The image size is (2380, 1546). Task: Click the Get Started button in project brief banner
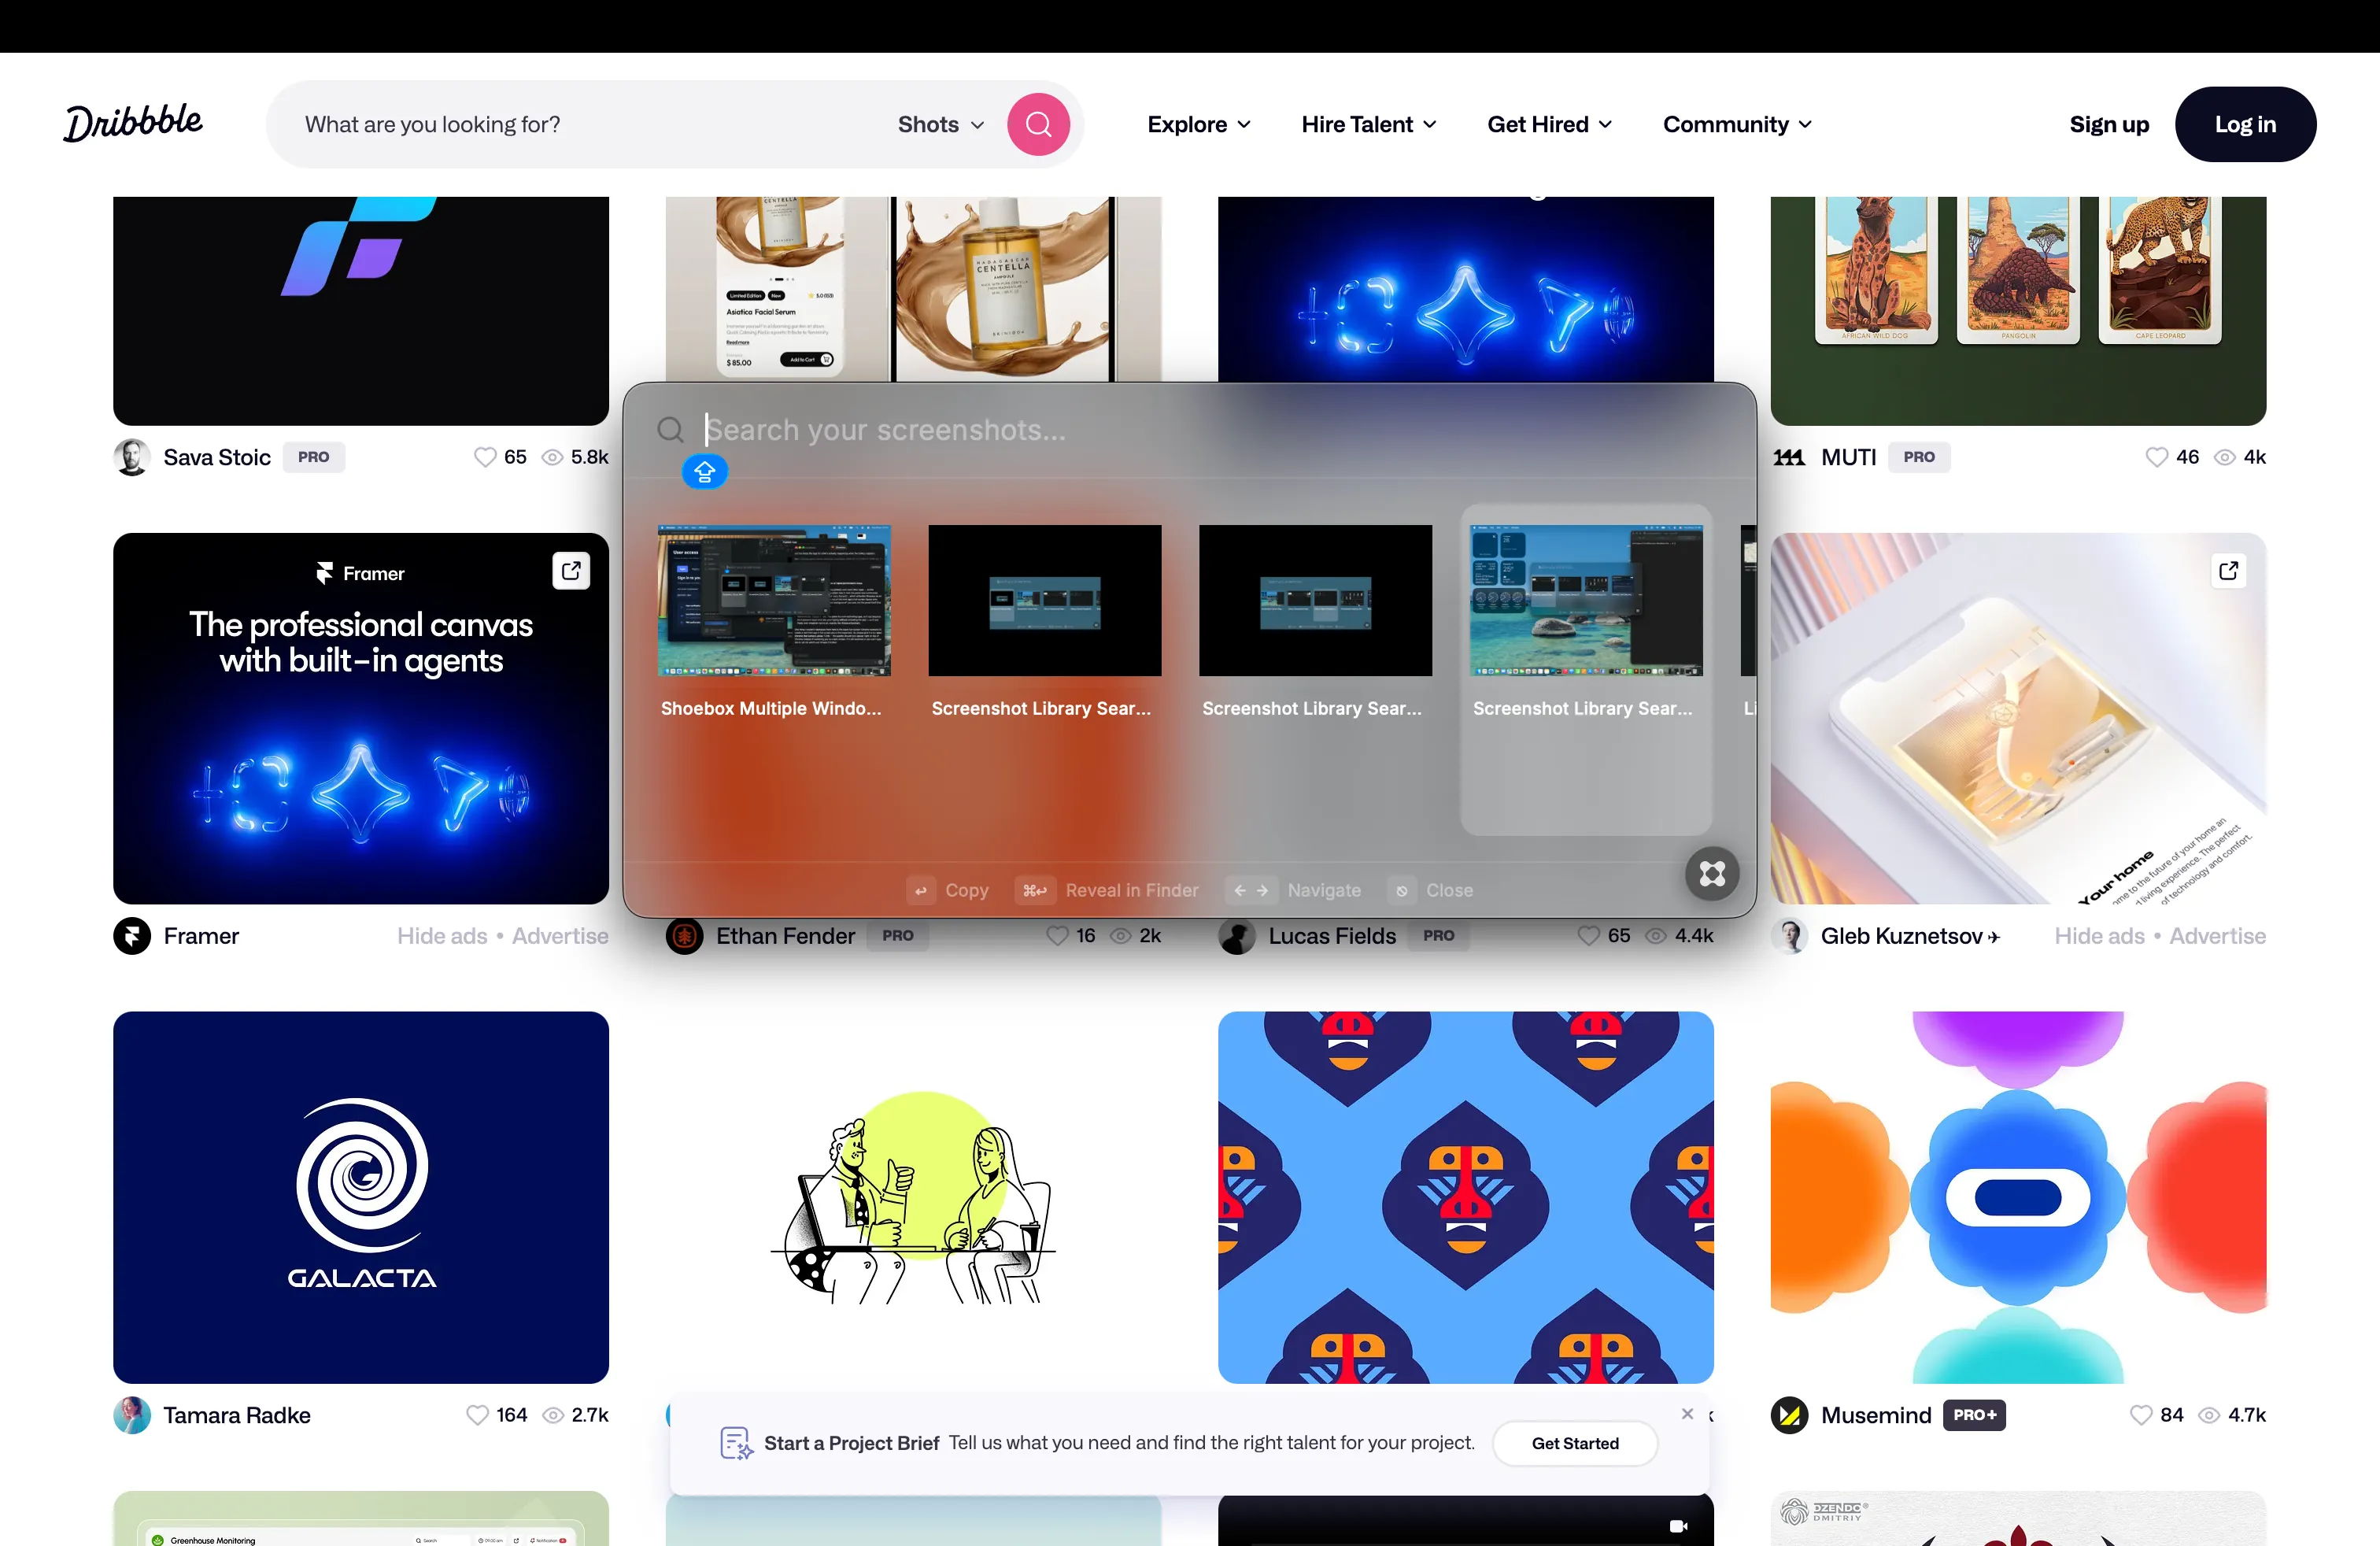pos(1575,1443)
